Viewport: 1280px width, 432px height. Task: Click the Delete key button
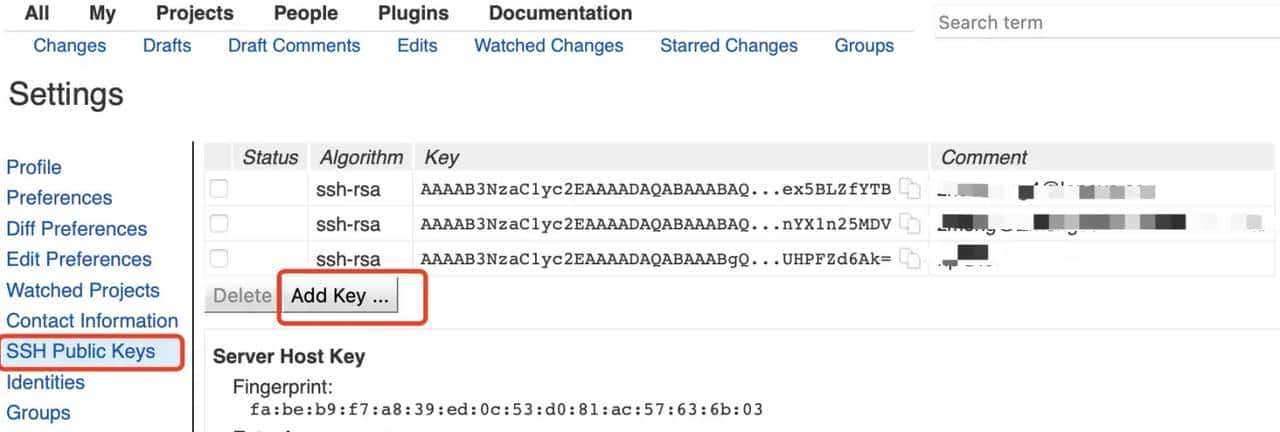click(242, 296)
